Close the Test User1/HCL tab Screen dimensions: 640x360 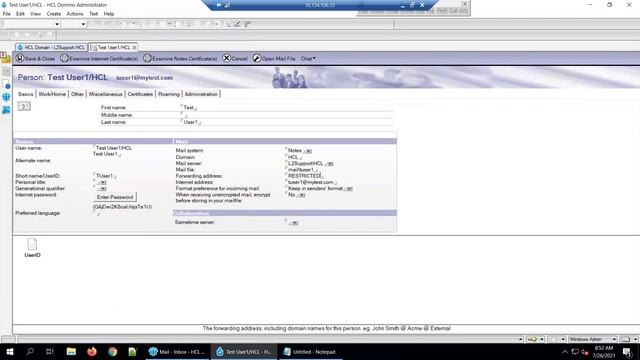pos(134,48)
